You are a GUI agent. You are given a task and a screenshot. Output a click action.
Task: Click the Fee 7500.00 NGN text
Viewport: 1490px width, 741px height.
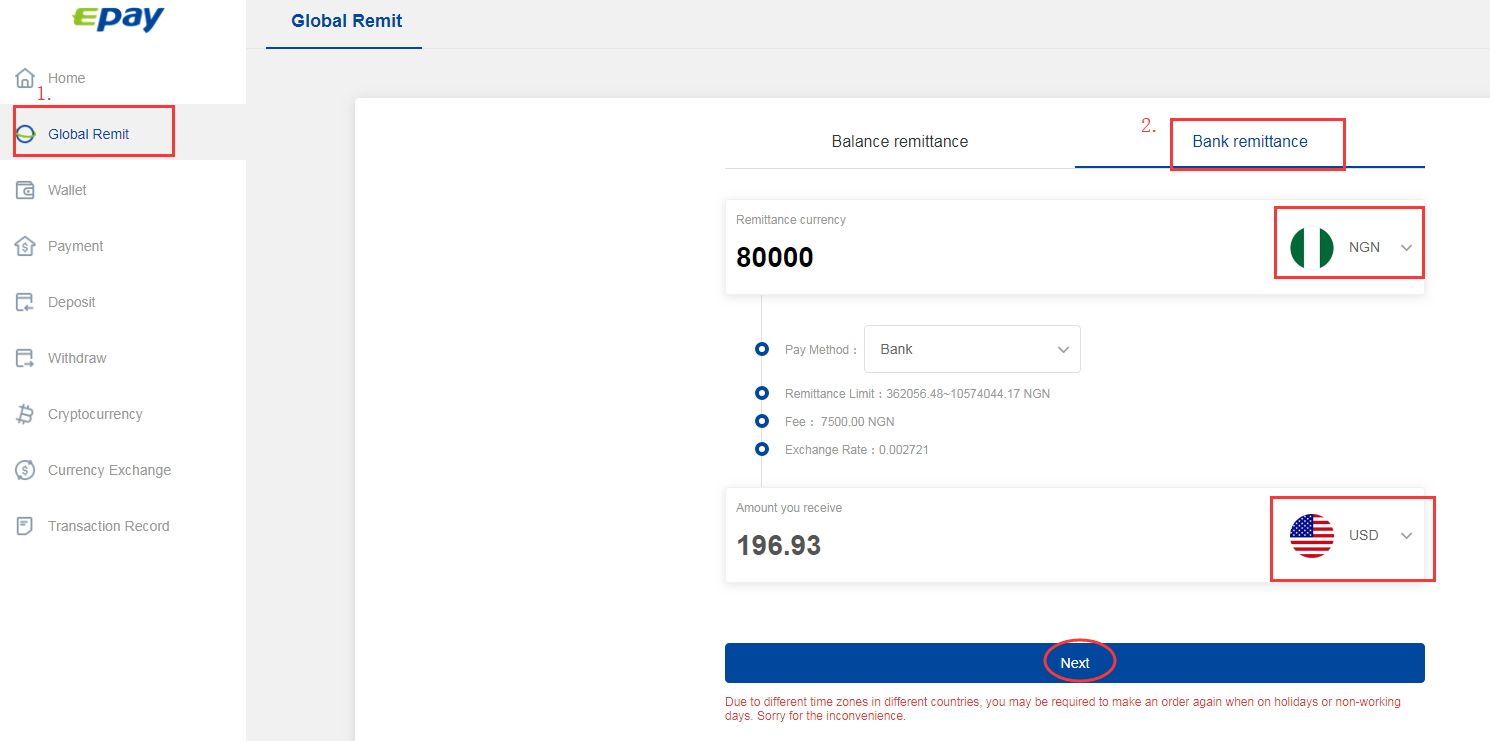pos(840,422)
